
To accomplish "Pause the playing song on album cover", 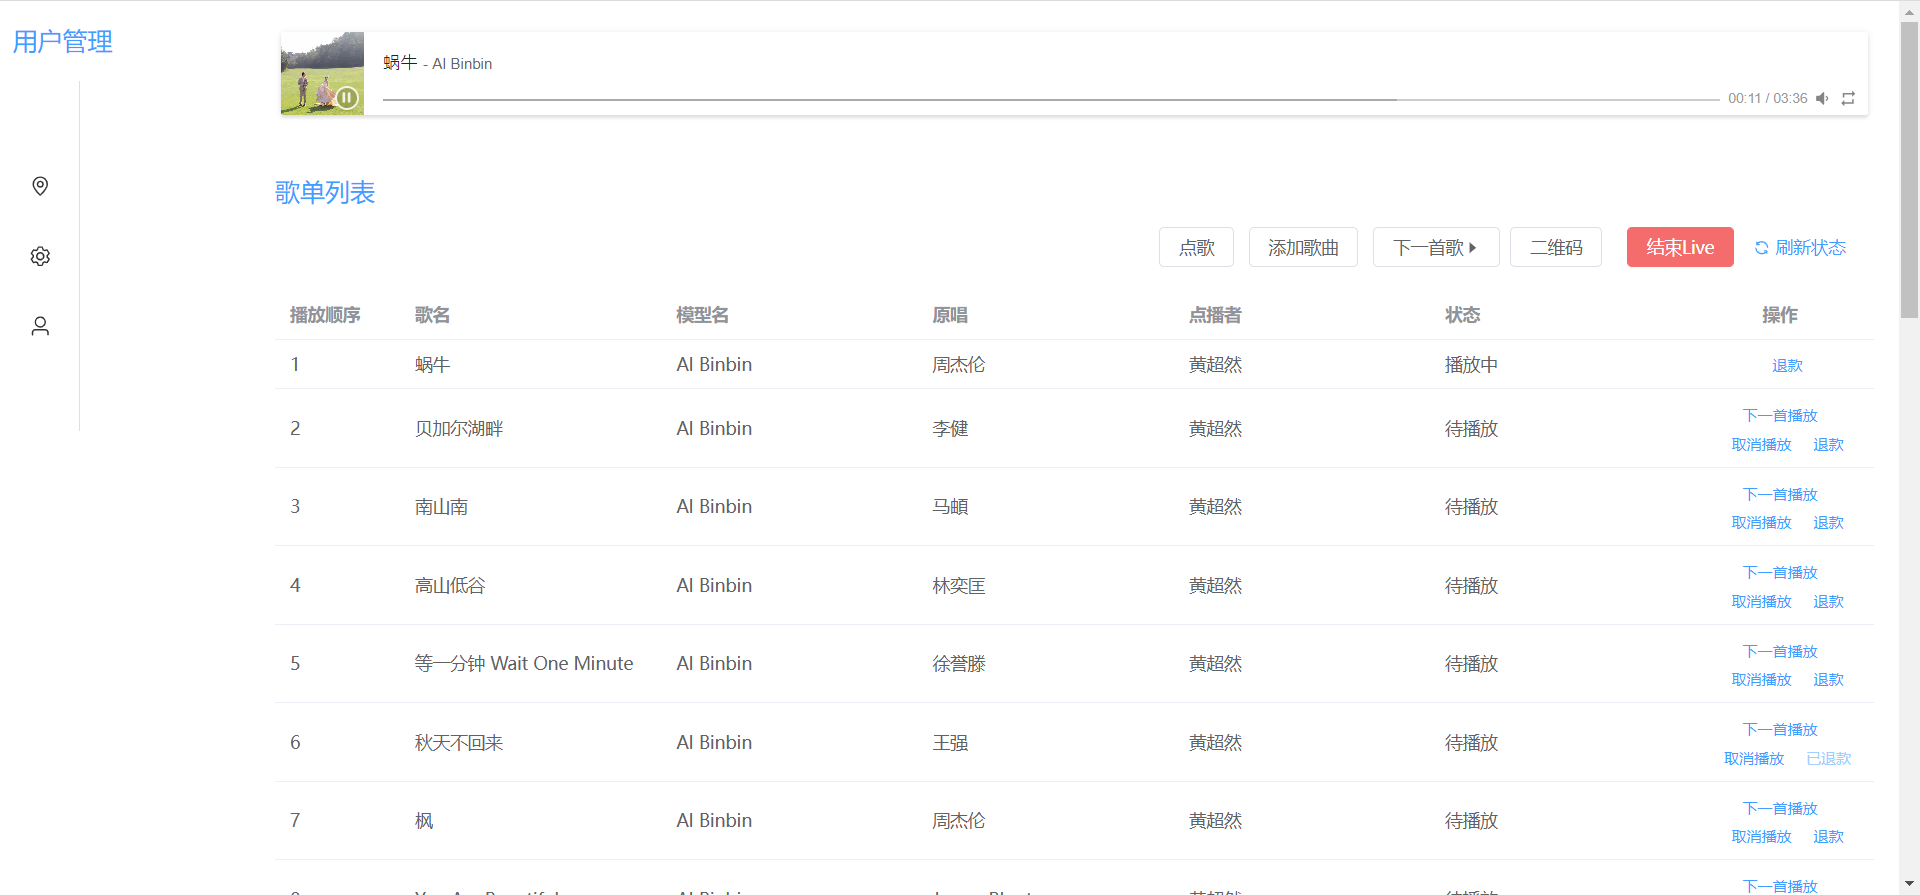I will (346, 97).
